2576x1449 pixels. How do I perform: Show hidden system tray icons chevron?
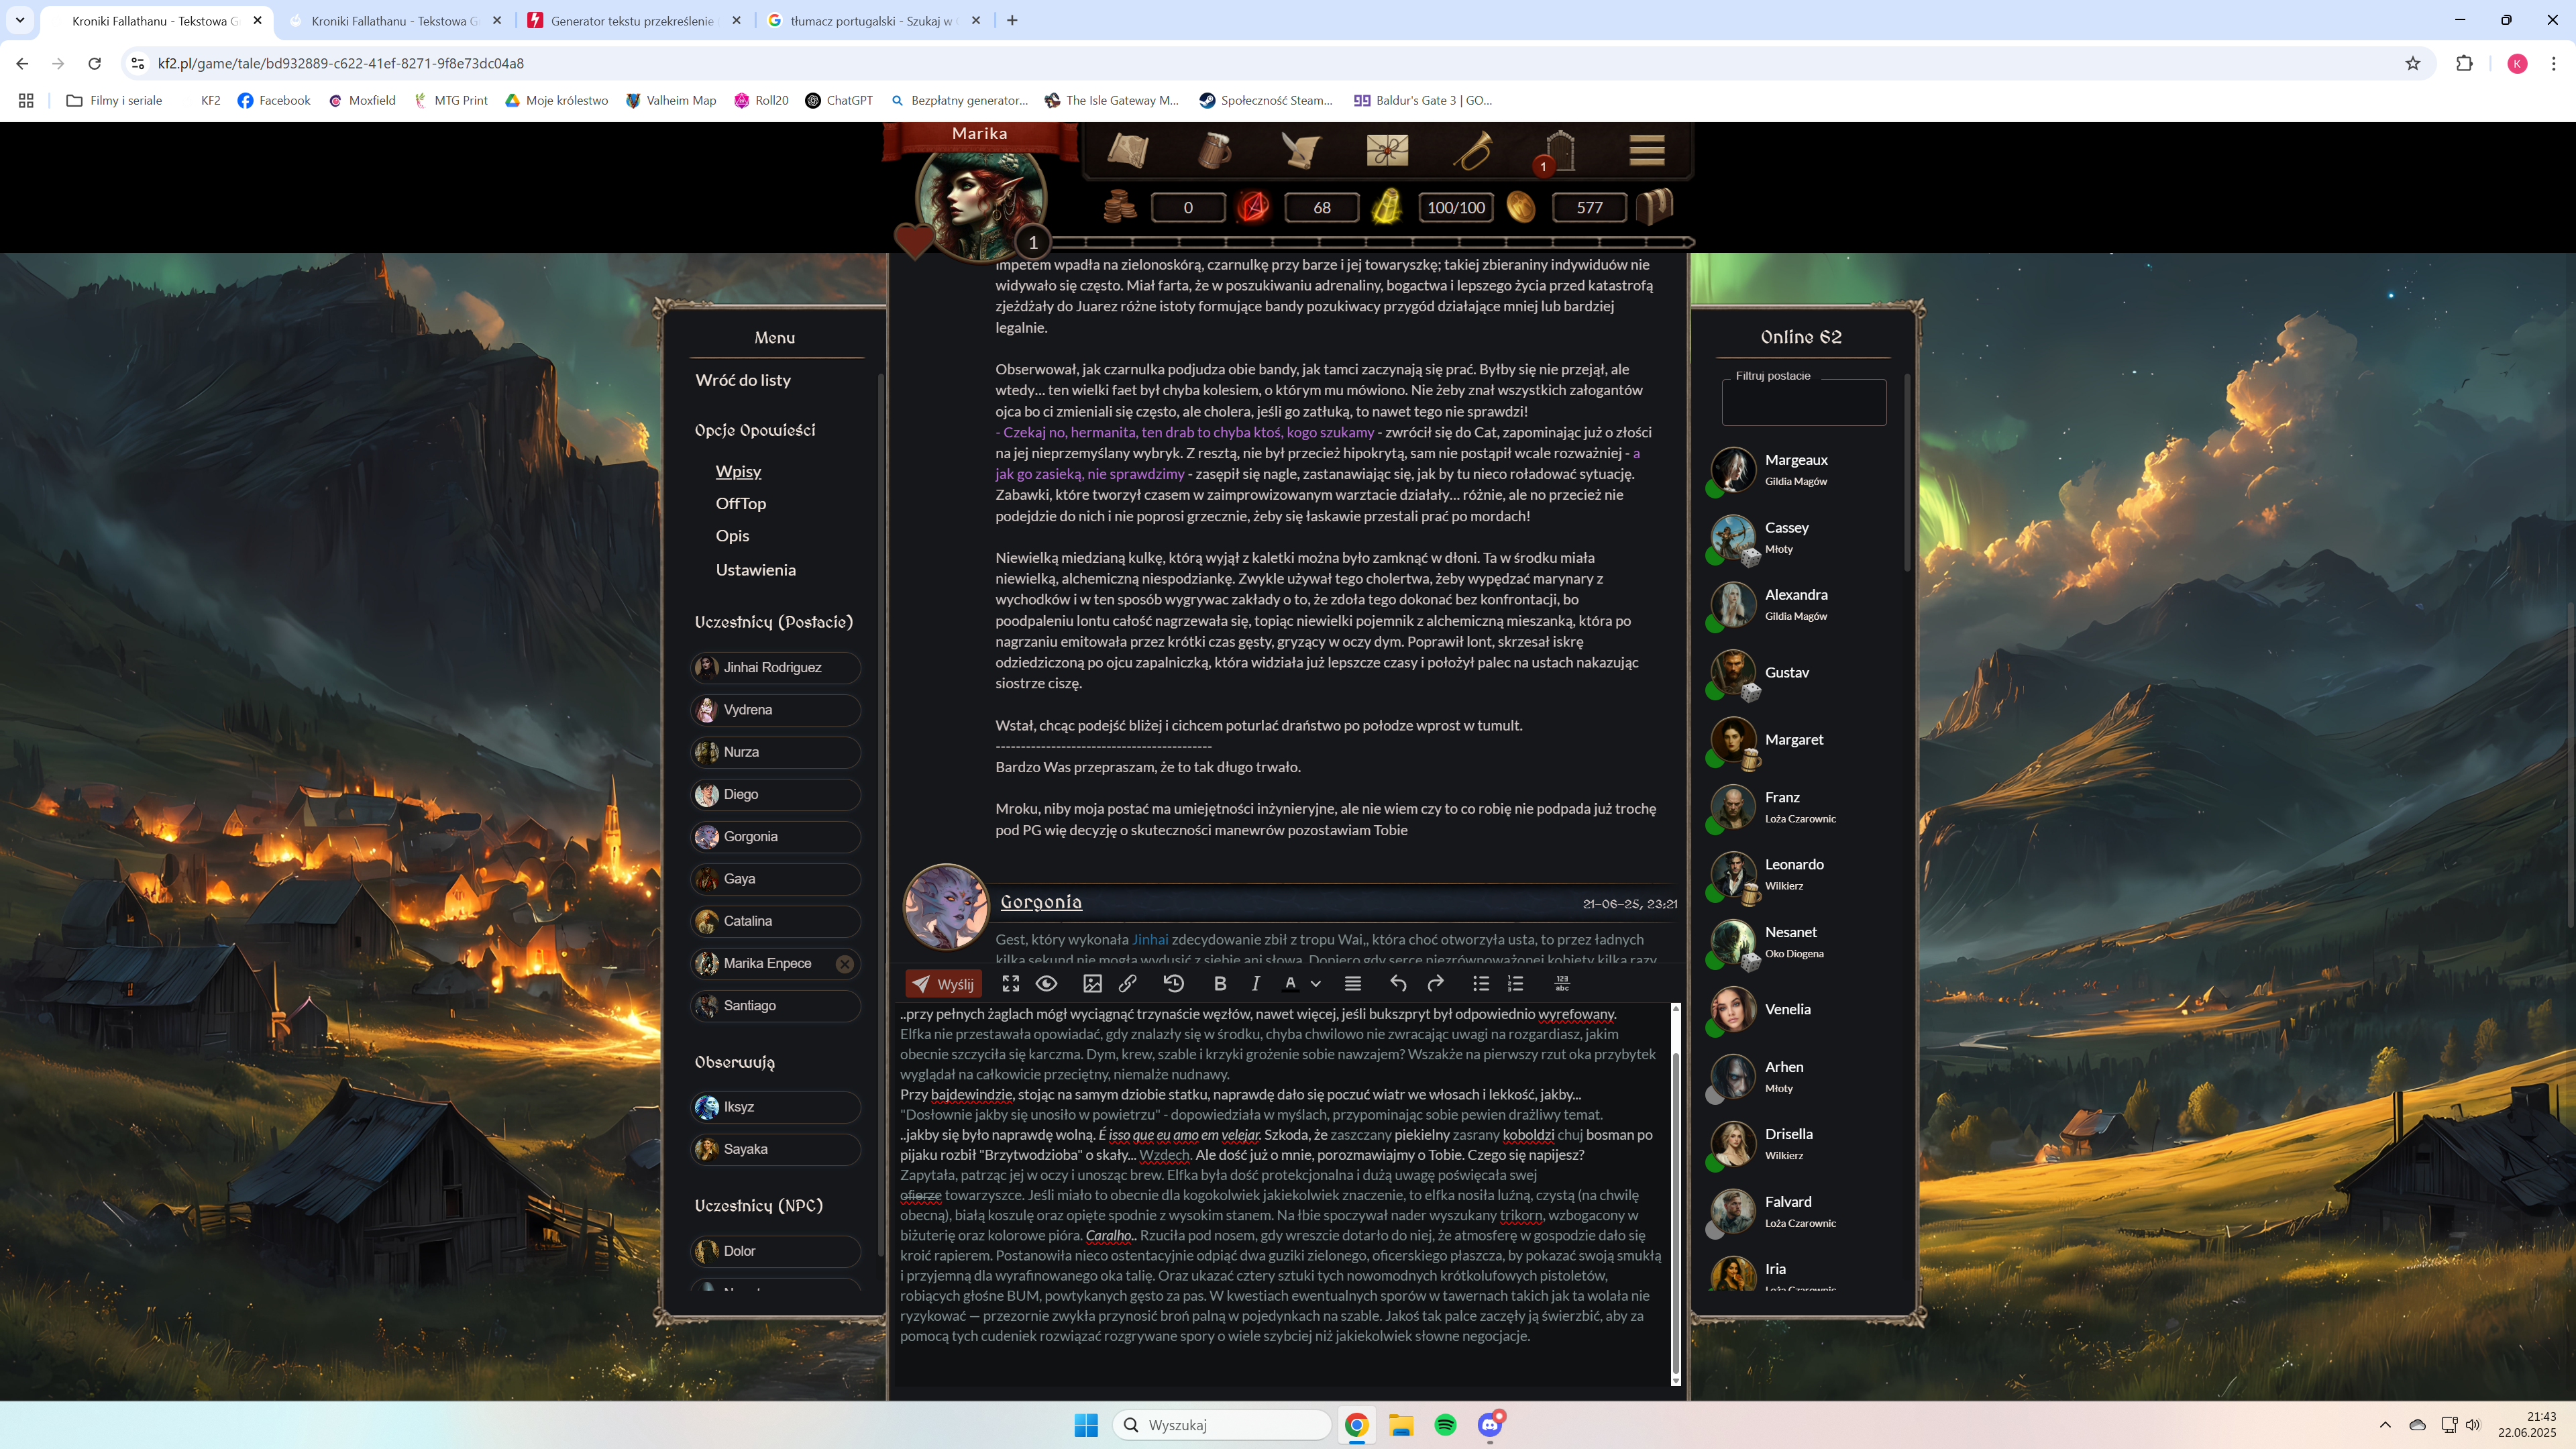click(2385, 1424)
